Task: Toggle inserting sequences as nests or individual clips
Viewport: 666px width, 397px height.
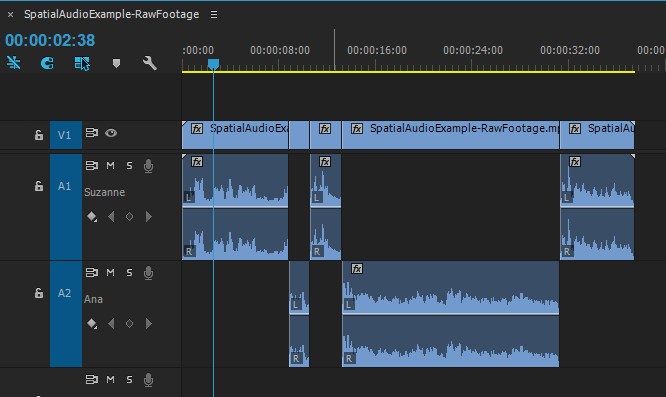Action: coord(14,63)
